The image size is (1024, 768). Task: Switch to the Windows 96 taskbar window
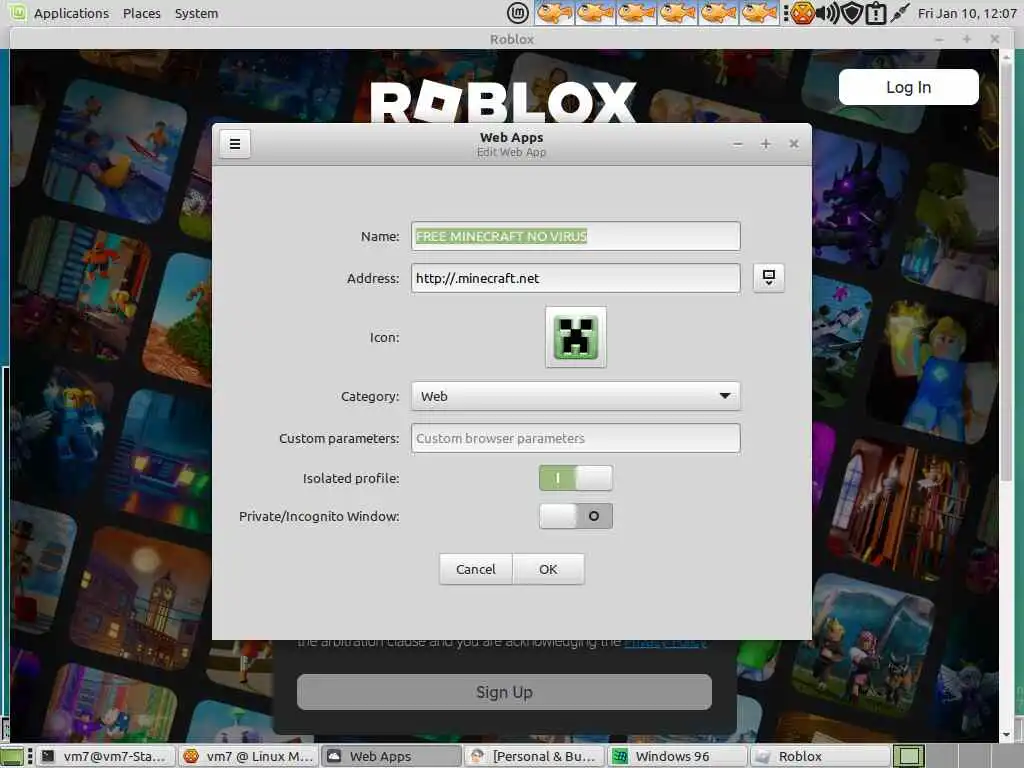point(677,756)
